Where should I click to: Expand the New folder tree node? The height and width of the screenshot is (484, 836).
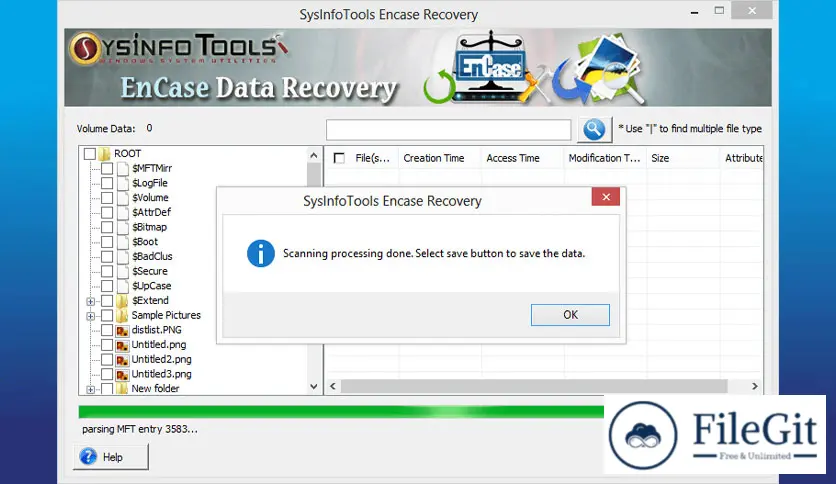click(x=91, y=390)
